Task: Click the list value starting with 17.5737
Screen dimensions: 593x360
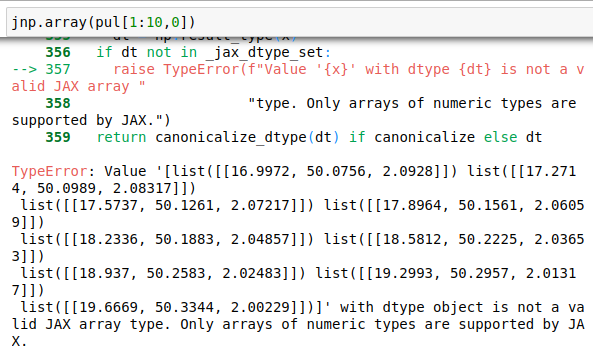Action: point(167,205)
